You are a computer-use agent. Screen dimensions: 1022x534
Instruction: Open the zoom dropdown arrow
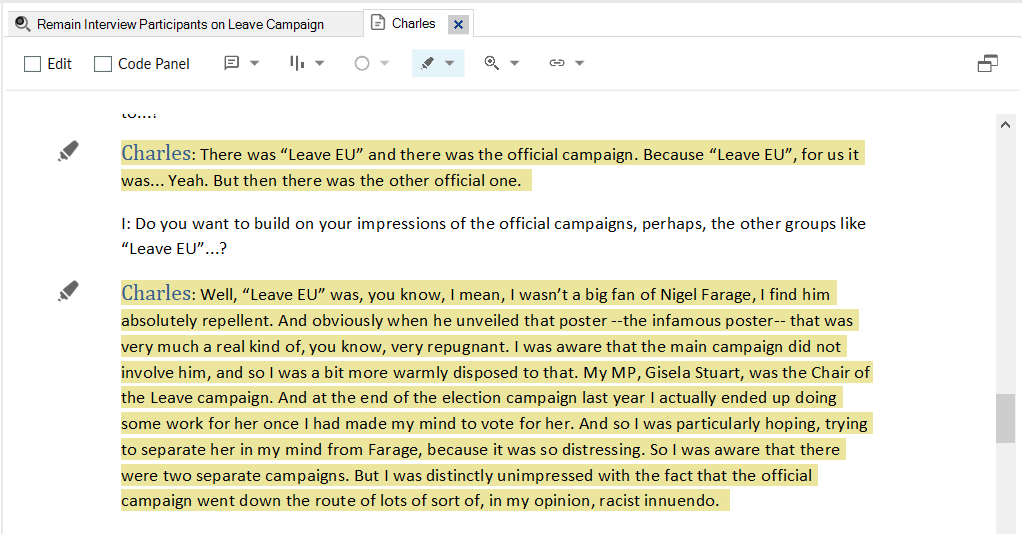(x=515, y=63)
